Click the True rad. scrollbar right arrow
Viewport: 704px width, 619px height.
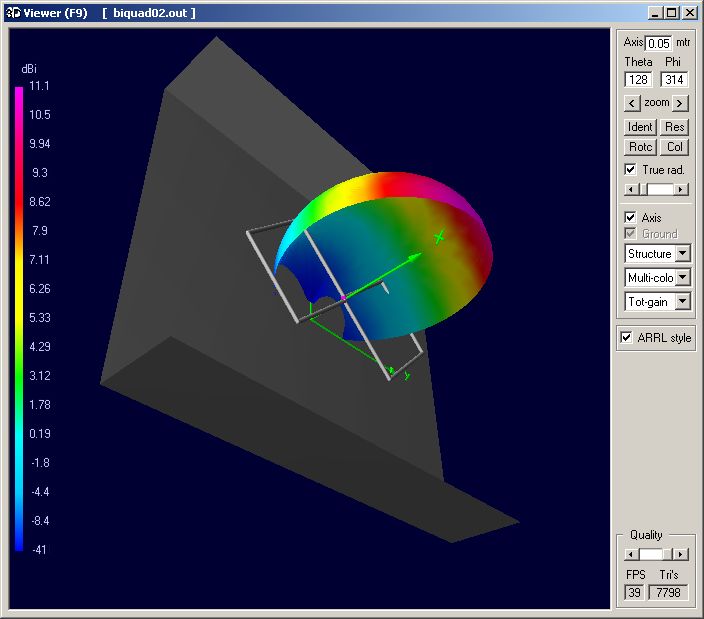coord(681,189)
